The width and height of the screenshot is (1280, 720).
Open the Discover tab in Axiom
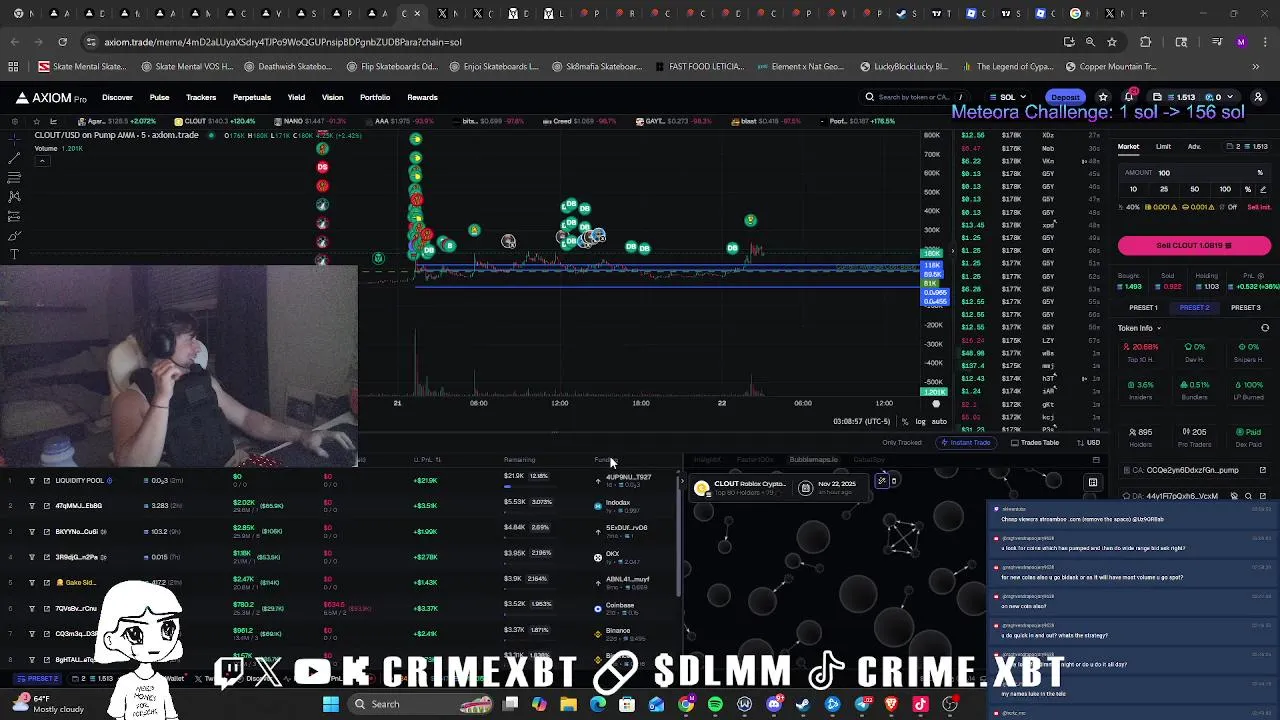117,97
